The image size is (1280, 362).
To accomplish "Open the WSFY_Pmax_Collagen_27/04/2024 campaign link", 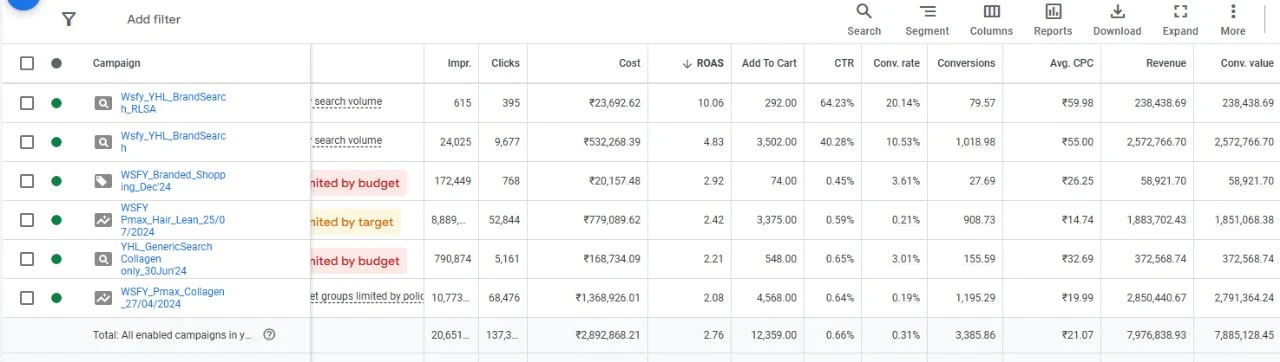I will (x=173, y=298).
